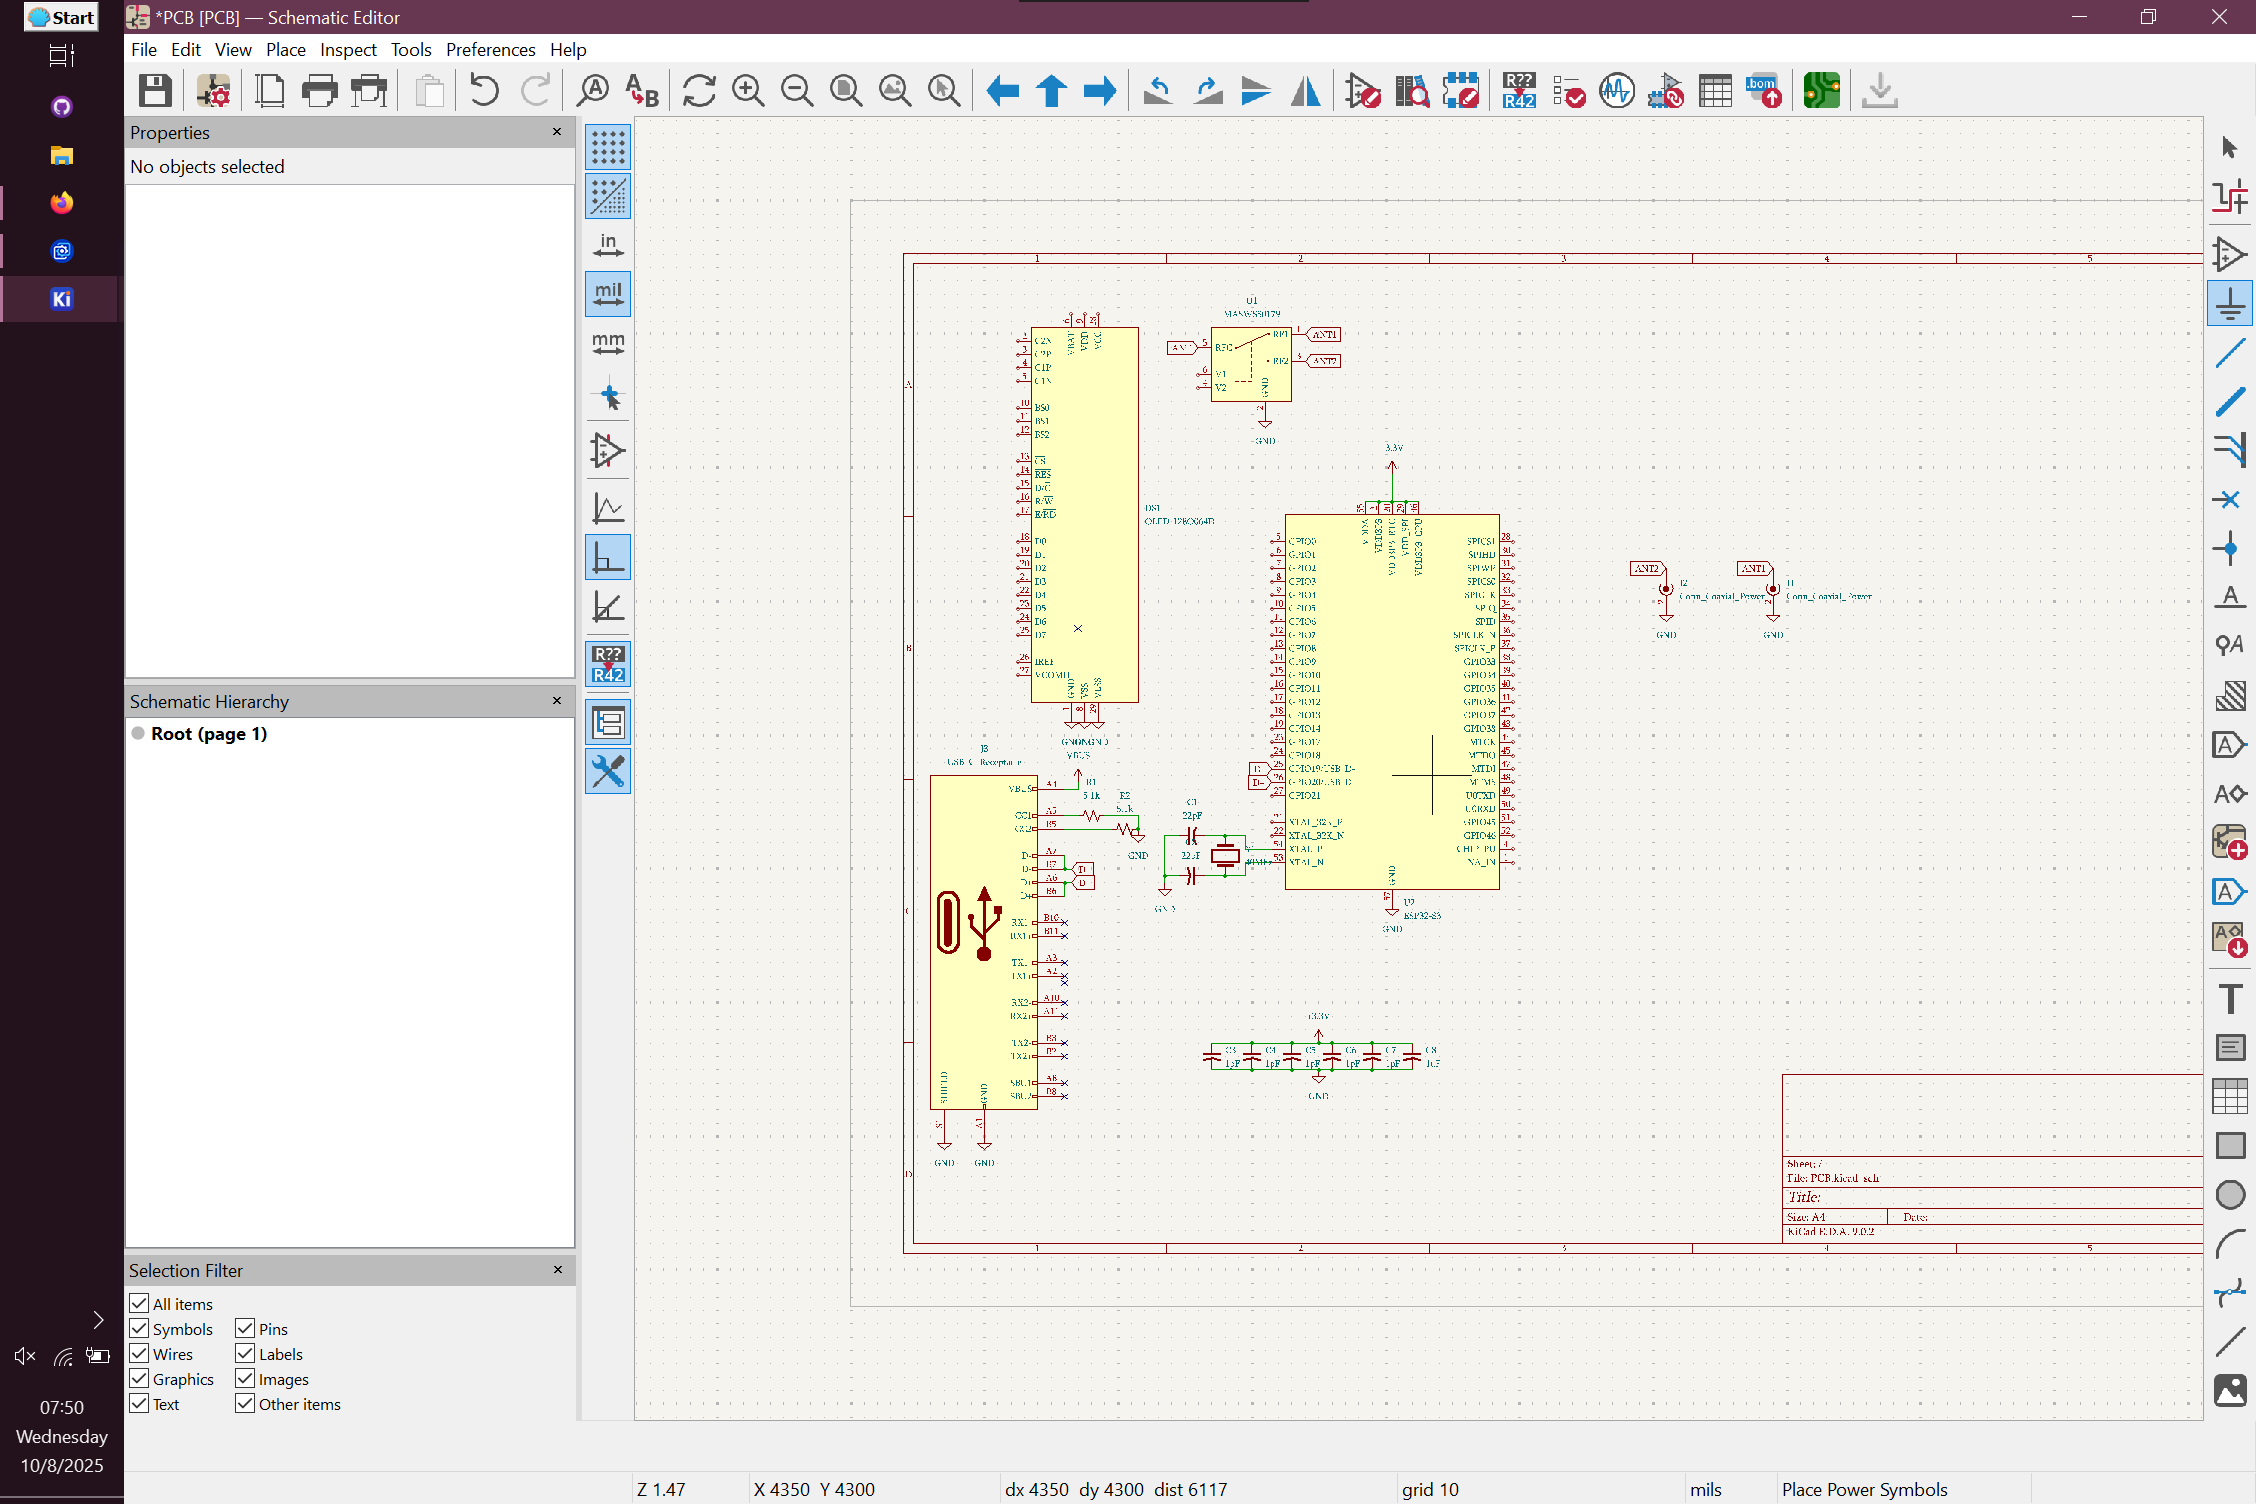Viewport: 2256px width, 1504px height.
Task: Select Root (page 1) in hierarchy
Action: (x=208, y=733)
